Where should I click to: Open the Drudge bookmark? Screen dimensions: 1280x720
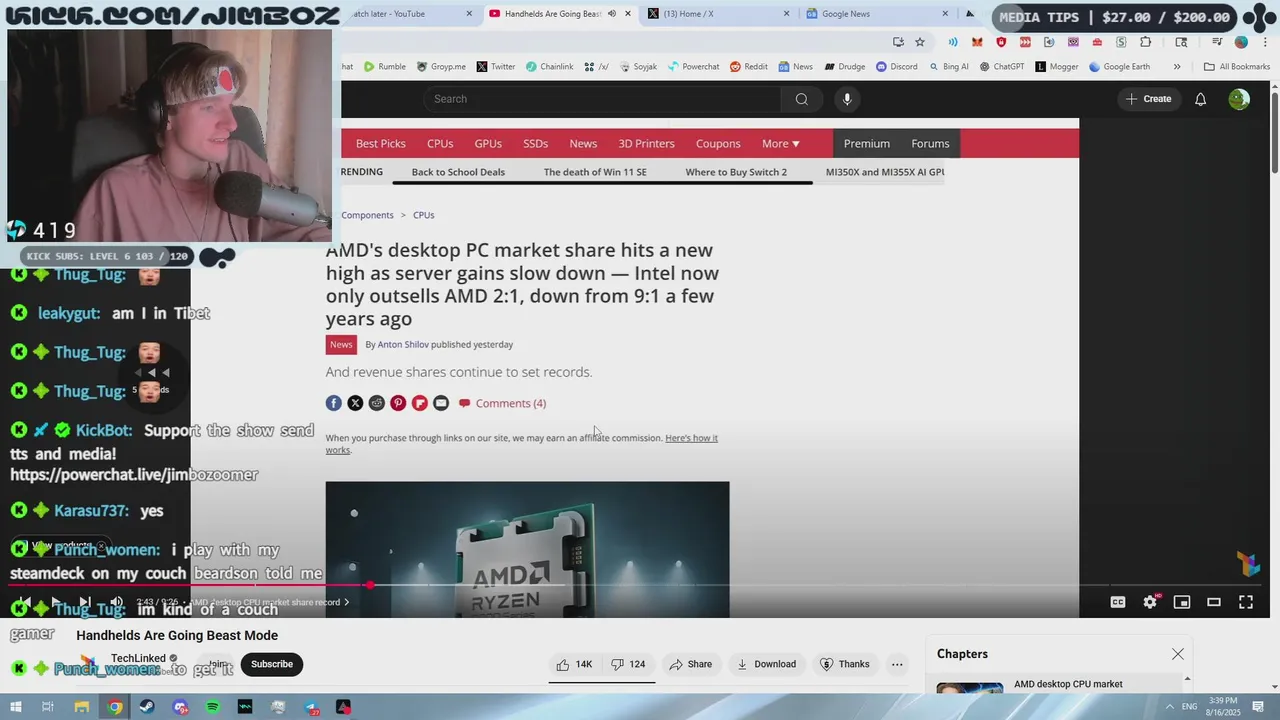[x=845, y=67]
